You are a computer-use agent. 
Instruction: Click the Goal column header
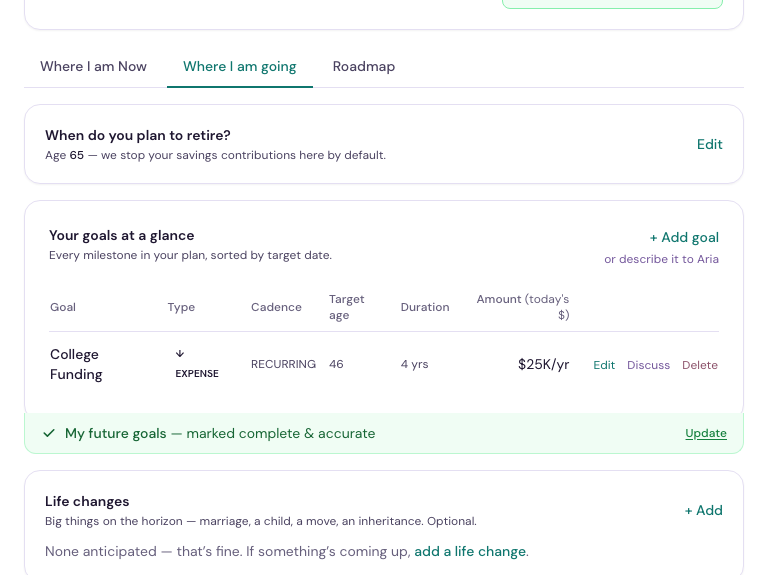(x=63, y=307)
